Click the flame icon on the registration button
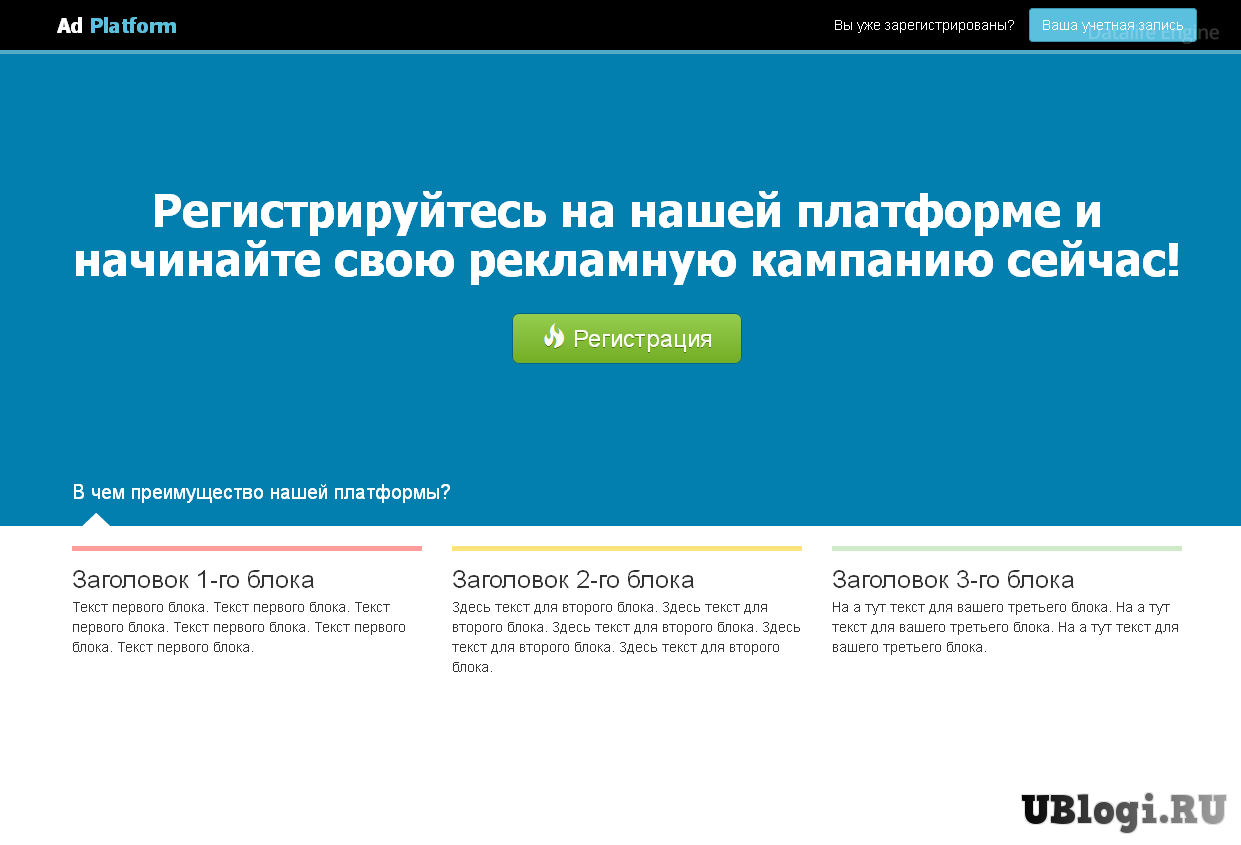The height and width of the screenshot is (845, 1241). pos(553,337)
